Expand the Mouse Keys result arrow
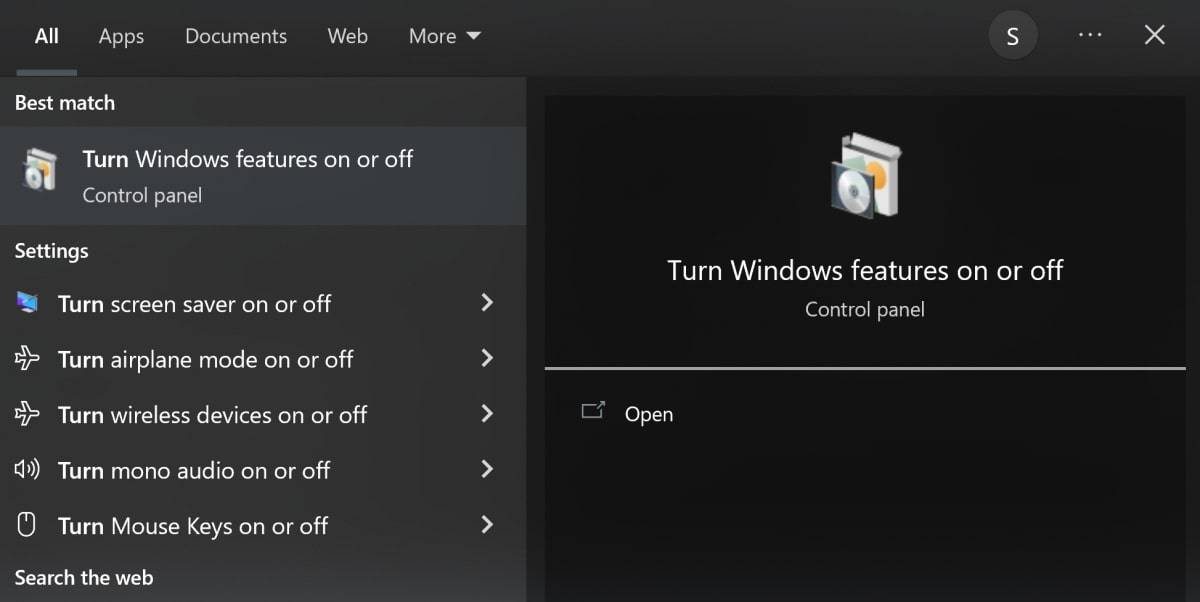 [x=487, y=524]
